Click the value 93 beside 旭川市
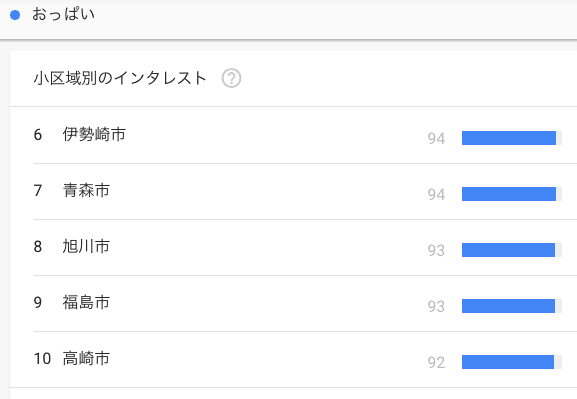 click(436, 251)
